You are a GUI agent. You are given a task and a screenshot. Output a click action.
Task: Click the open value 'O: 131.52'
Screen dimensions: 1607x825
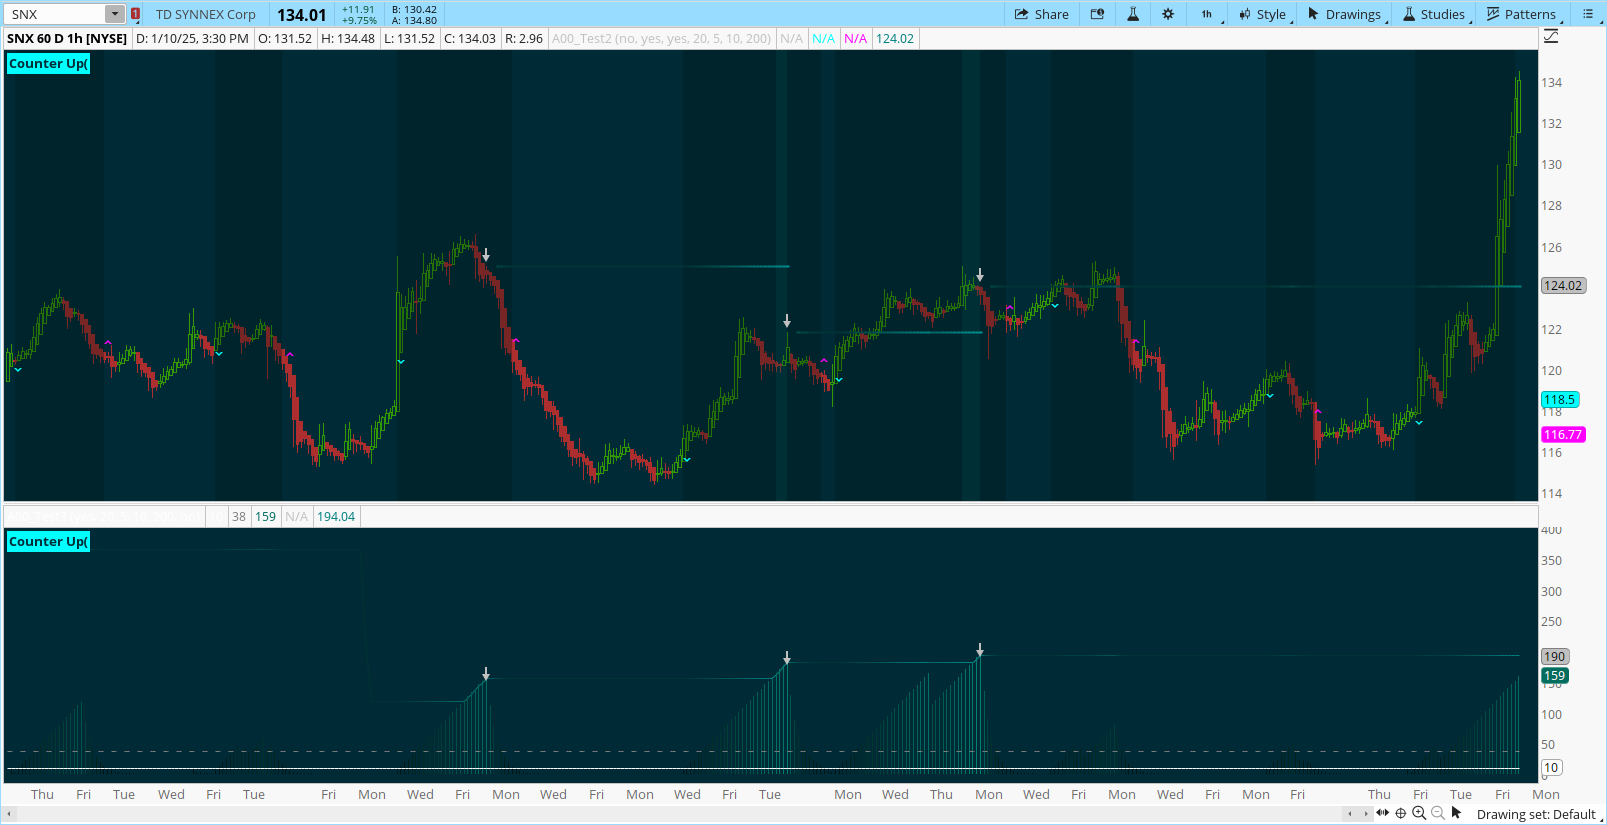click(x=285, y=38)
